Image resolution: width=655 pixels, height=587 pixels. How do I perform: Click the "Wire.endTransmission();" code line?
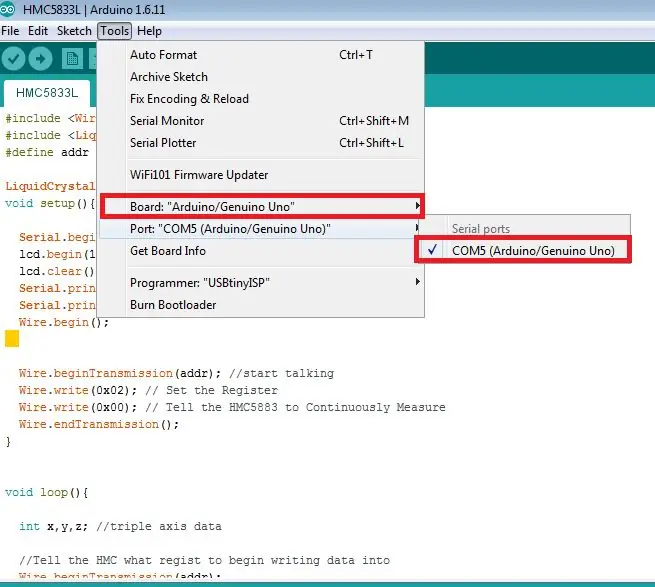click(x=99, y=424)
